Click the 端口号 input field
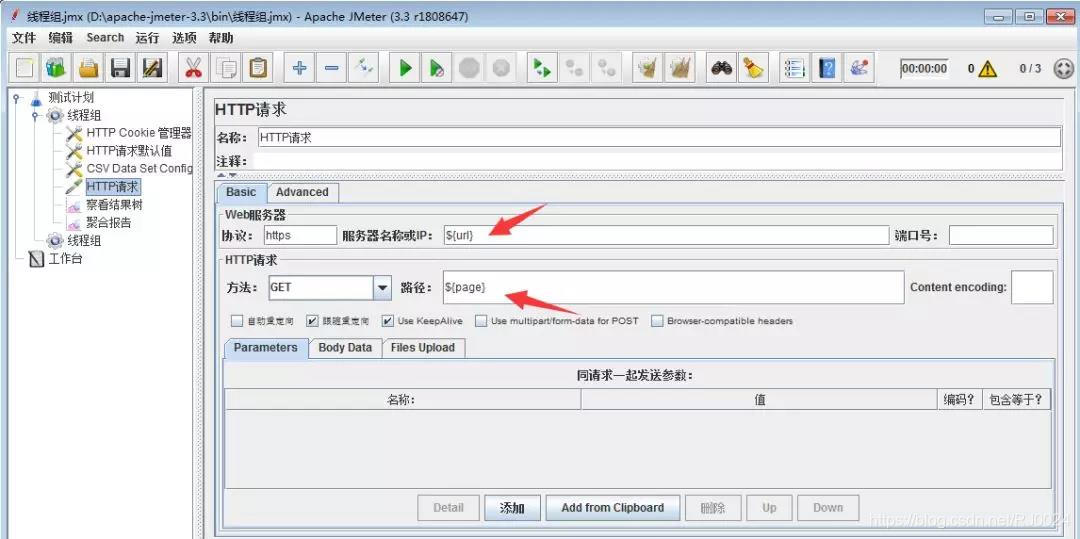Screen dimensions: 1080x539 [x=1001, y=235]
